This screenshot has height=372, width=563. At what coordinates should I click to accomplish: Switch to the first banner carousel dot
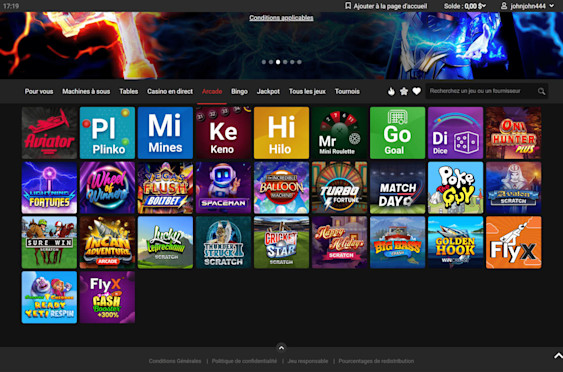click(x=264, y=62)
